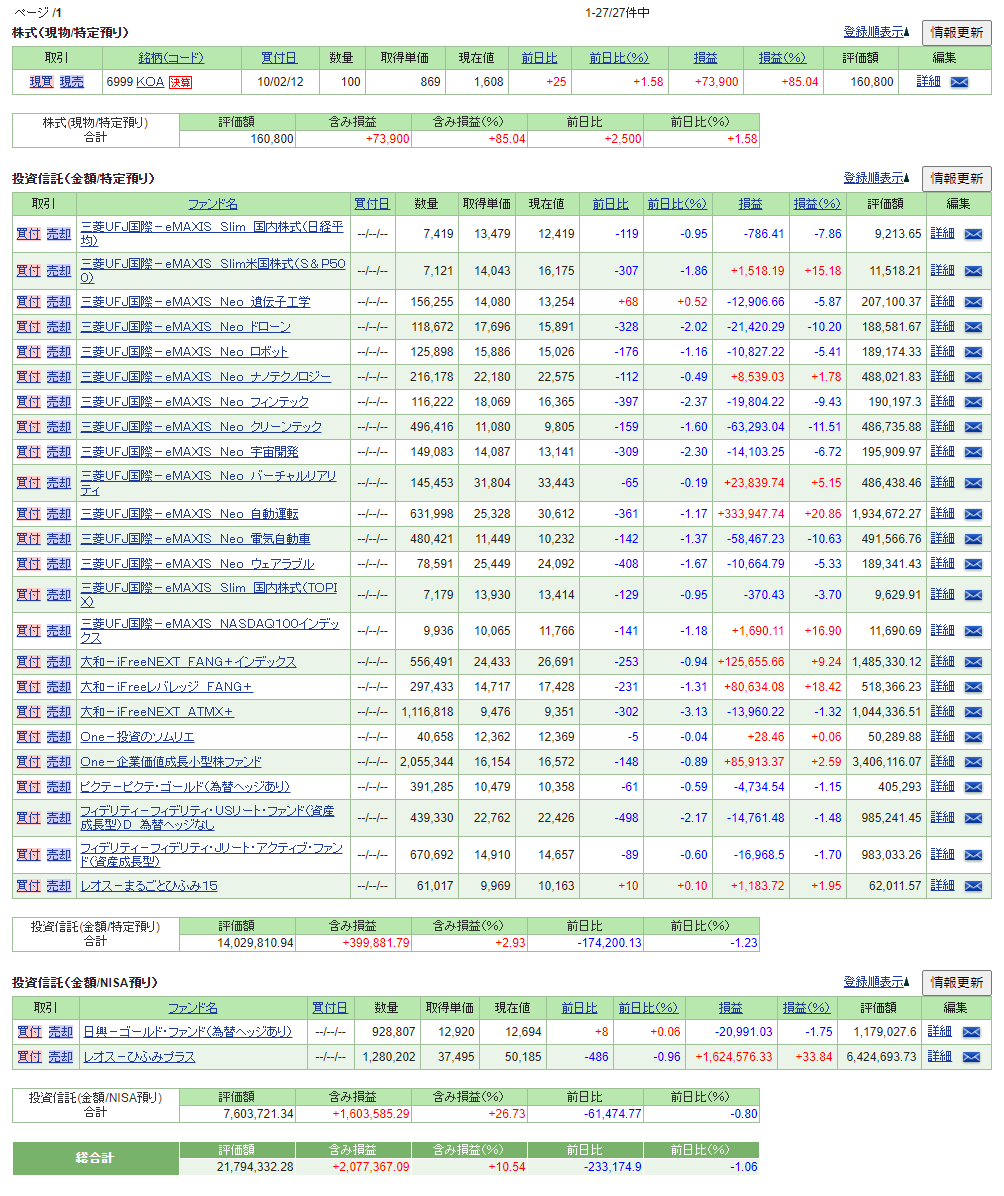1004x1196 pixels.
Task: Click 情報更新 button in the NISA預り section
Action: [957, 982]
